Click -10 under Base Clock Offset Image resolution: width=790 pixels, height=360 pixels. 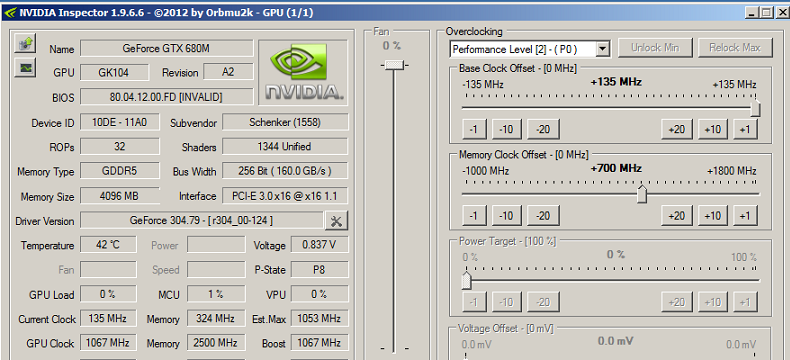coord(506,129)
